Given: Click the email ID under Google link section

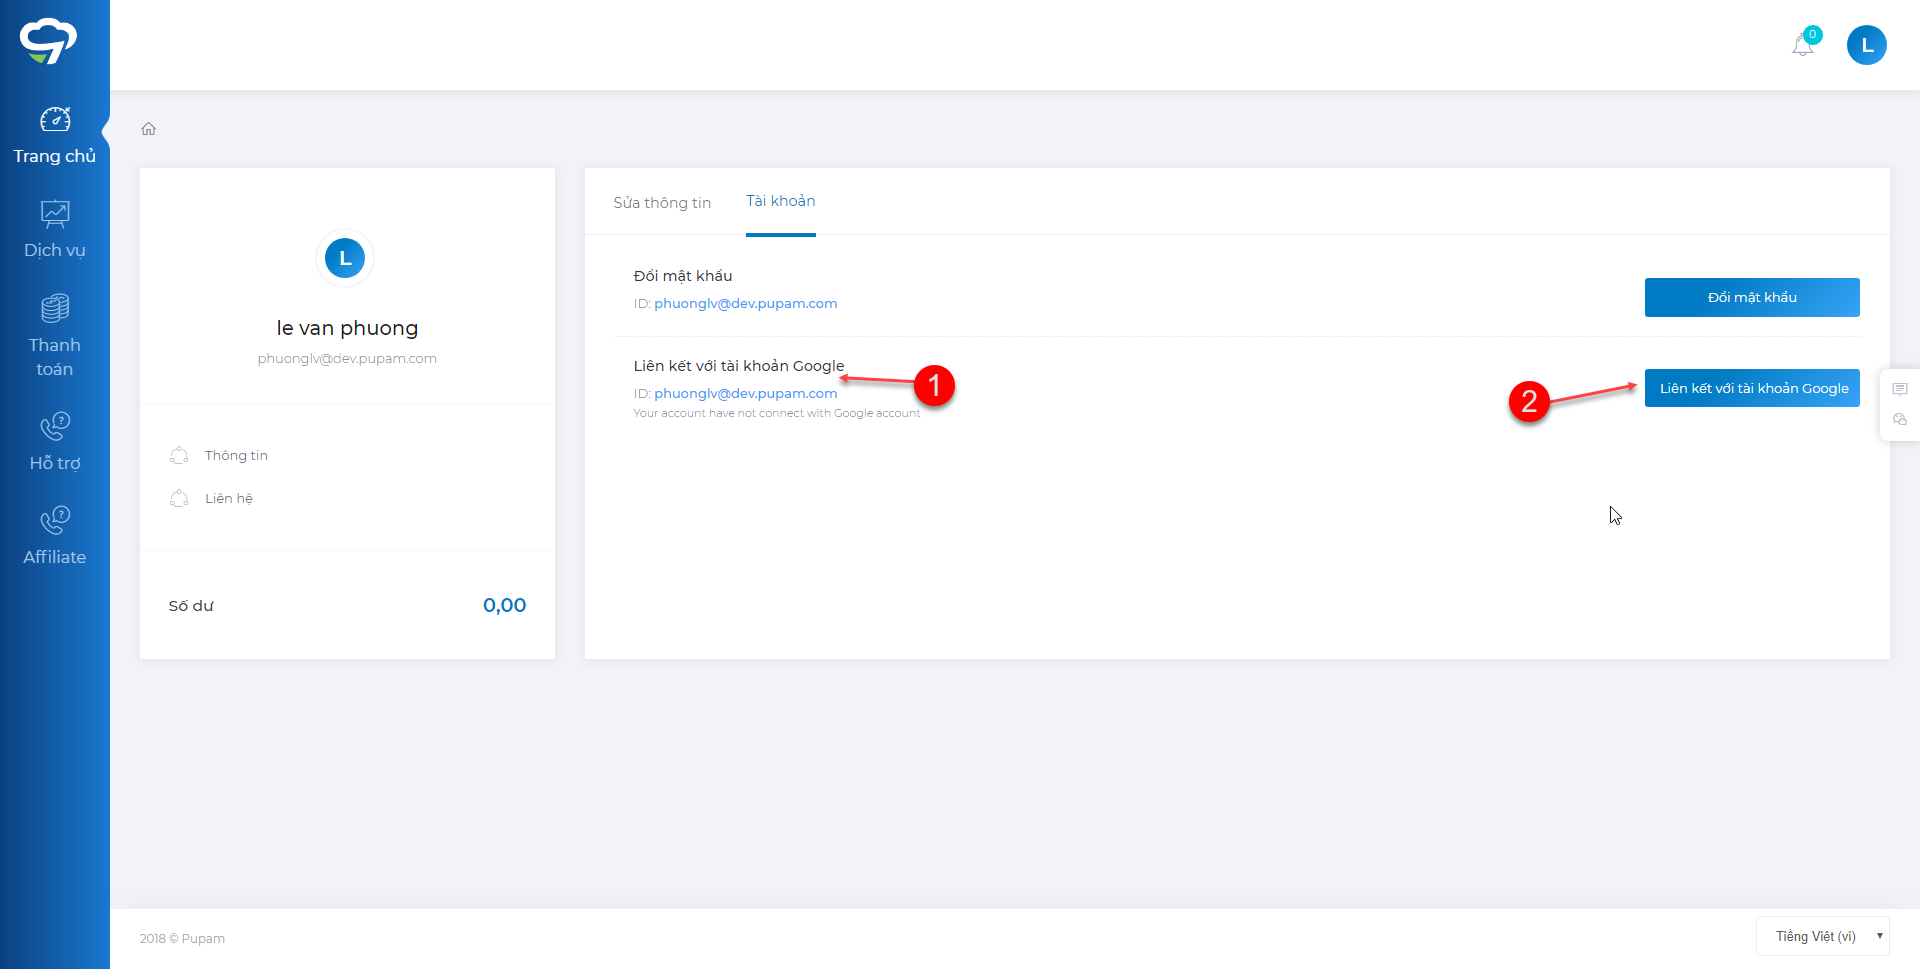Looking at the screenshot, I should click(x=746, y=393).
